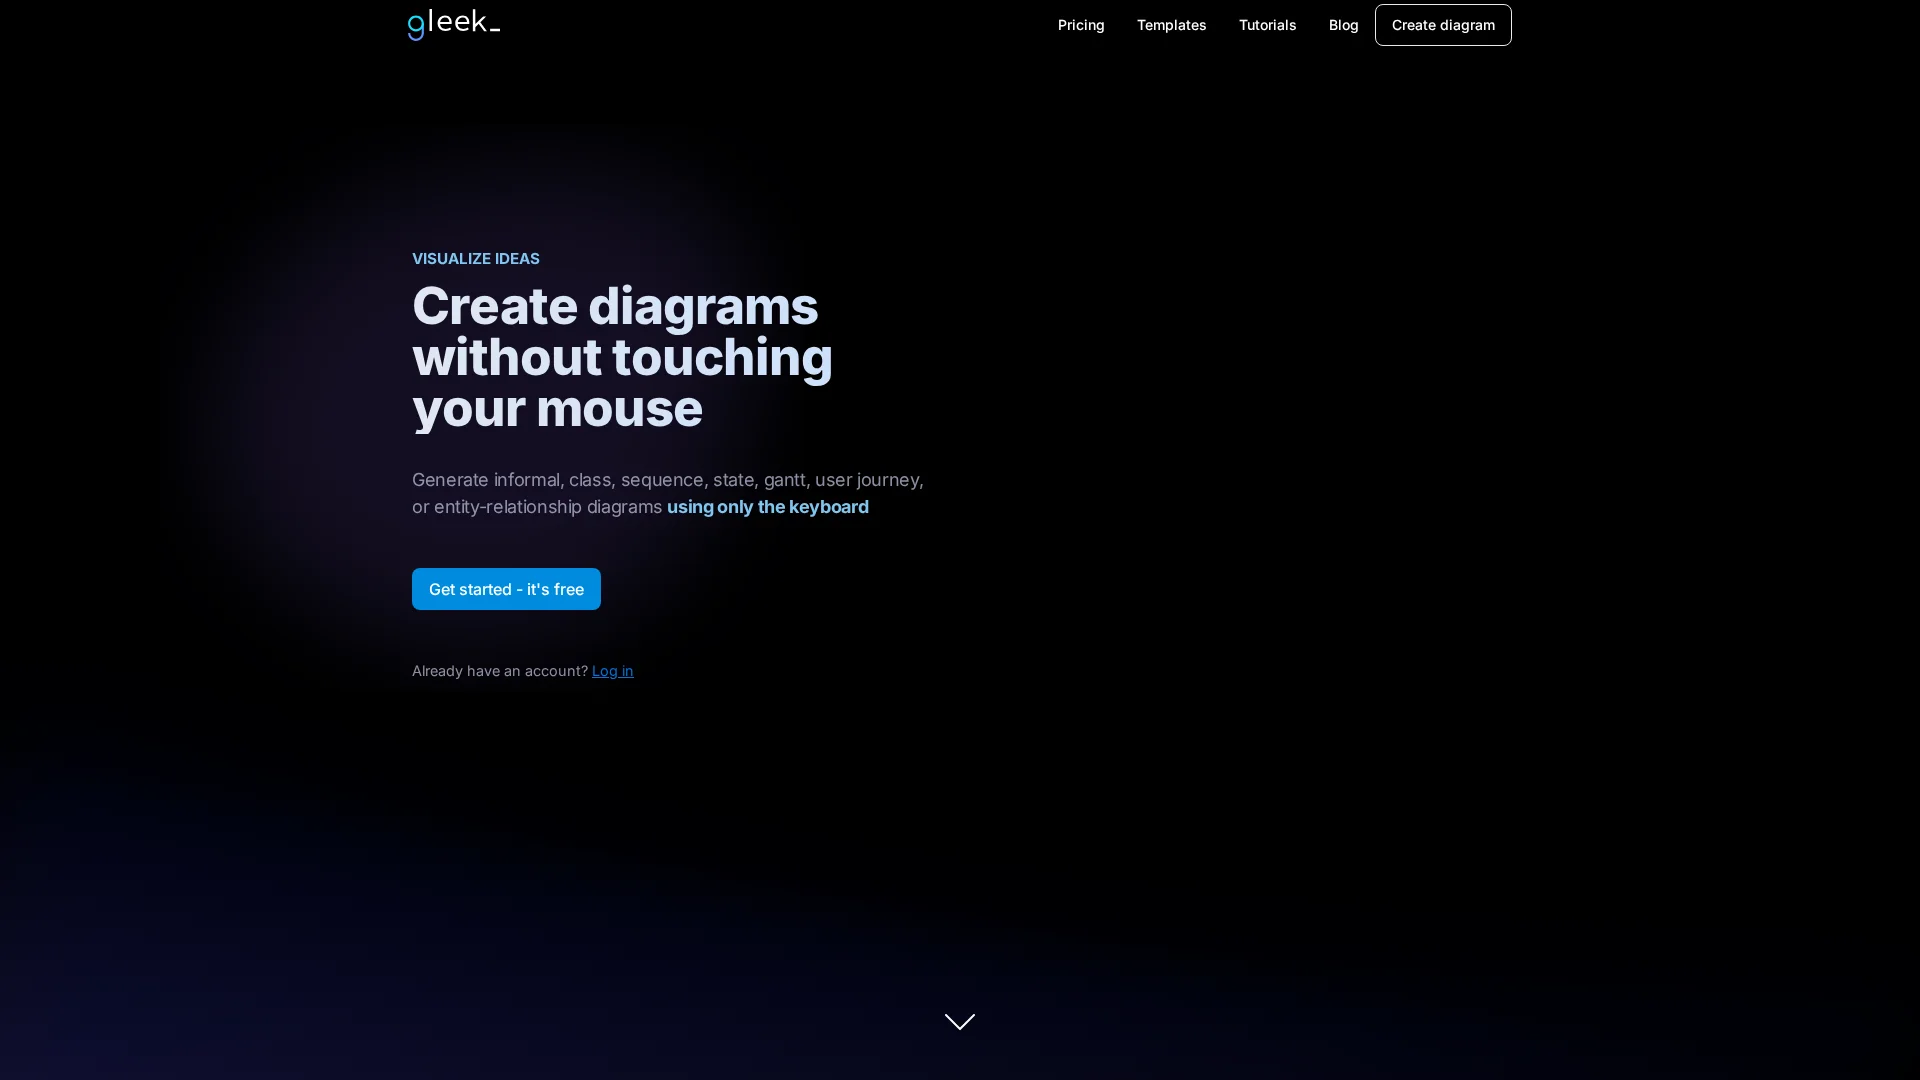Click 'using only the keyboard' highlighted text

(x=767, y=507)
